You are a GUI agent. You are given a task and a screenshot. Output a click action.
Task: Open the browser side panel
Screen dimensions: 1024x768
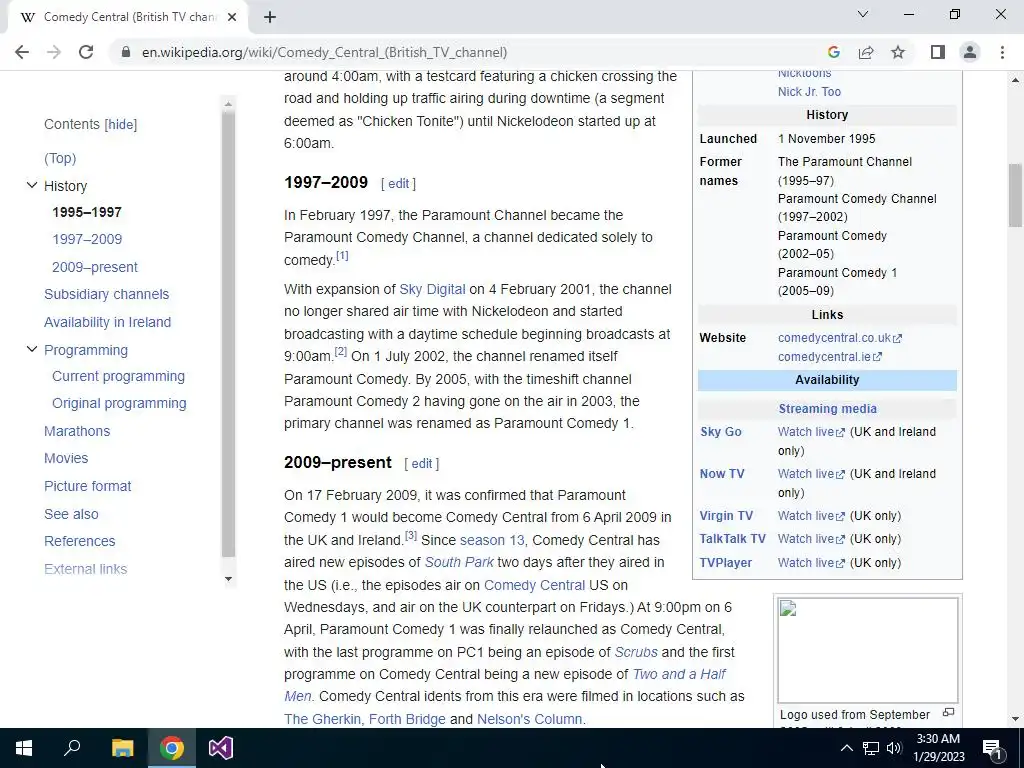coord(938,52)
